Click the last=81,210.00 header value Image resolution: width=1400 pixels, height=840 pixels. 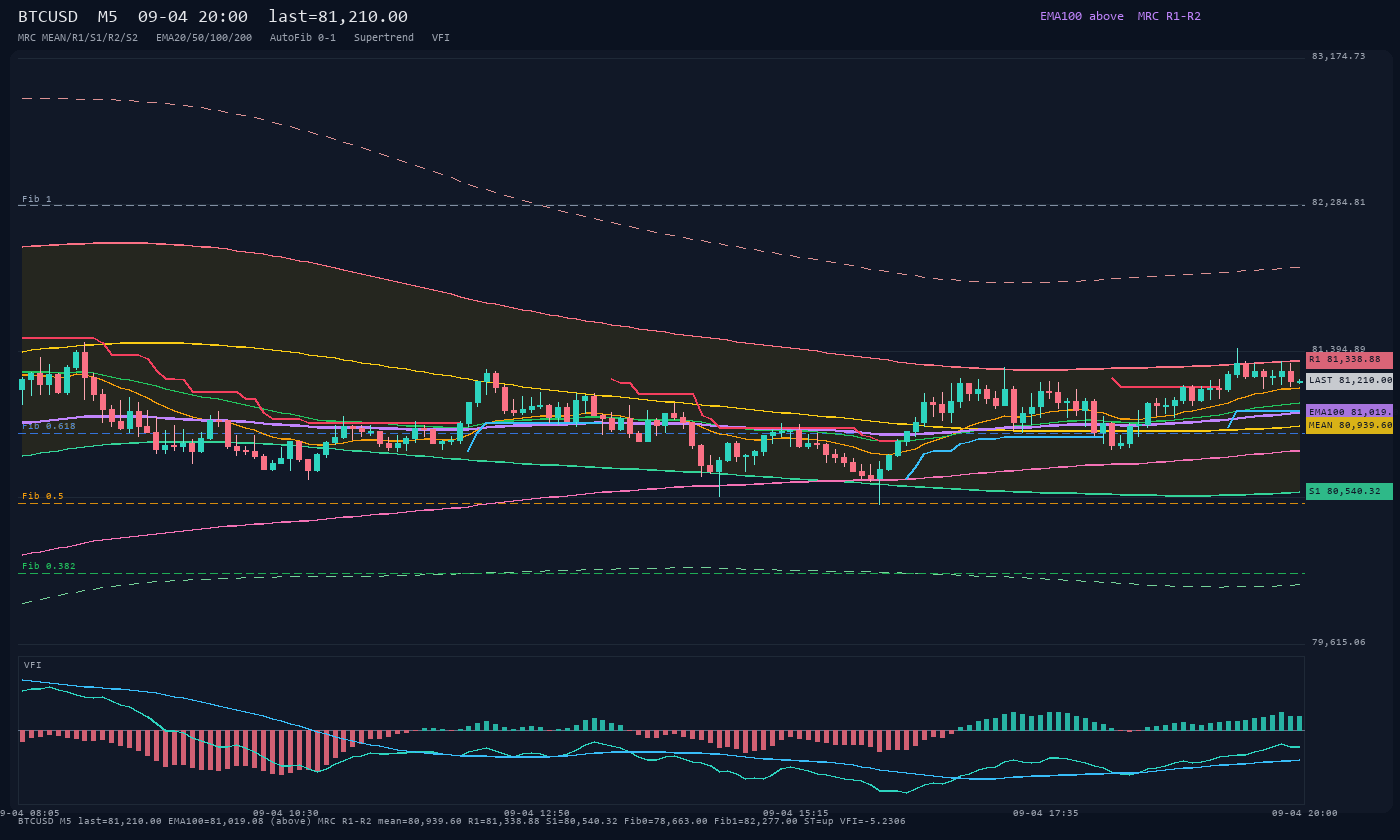(x=338, y=16)
